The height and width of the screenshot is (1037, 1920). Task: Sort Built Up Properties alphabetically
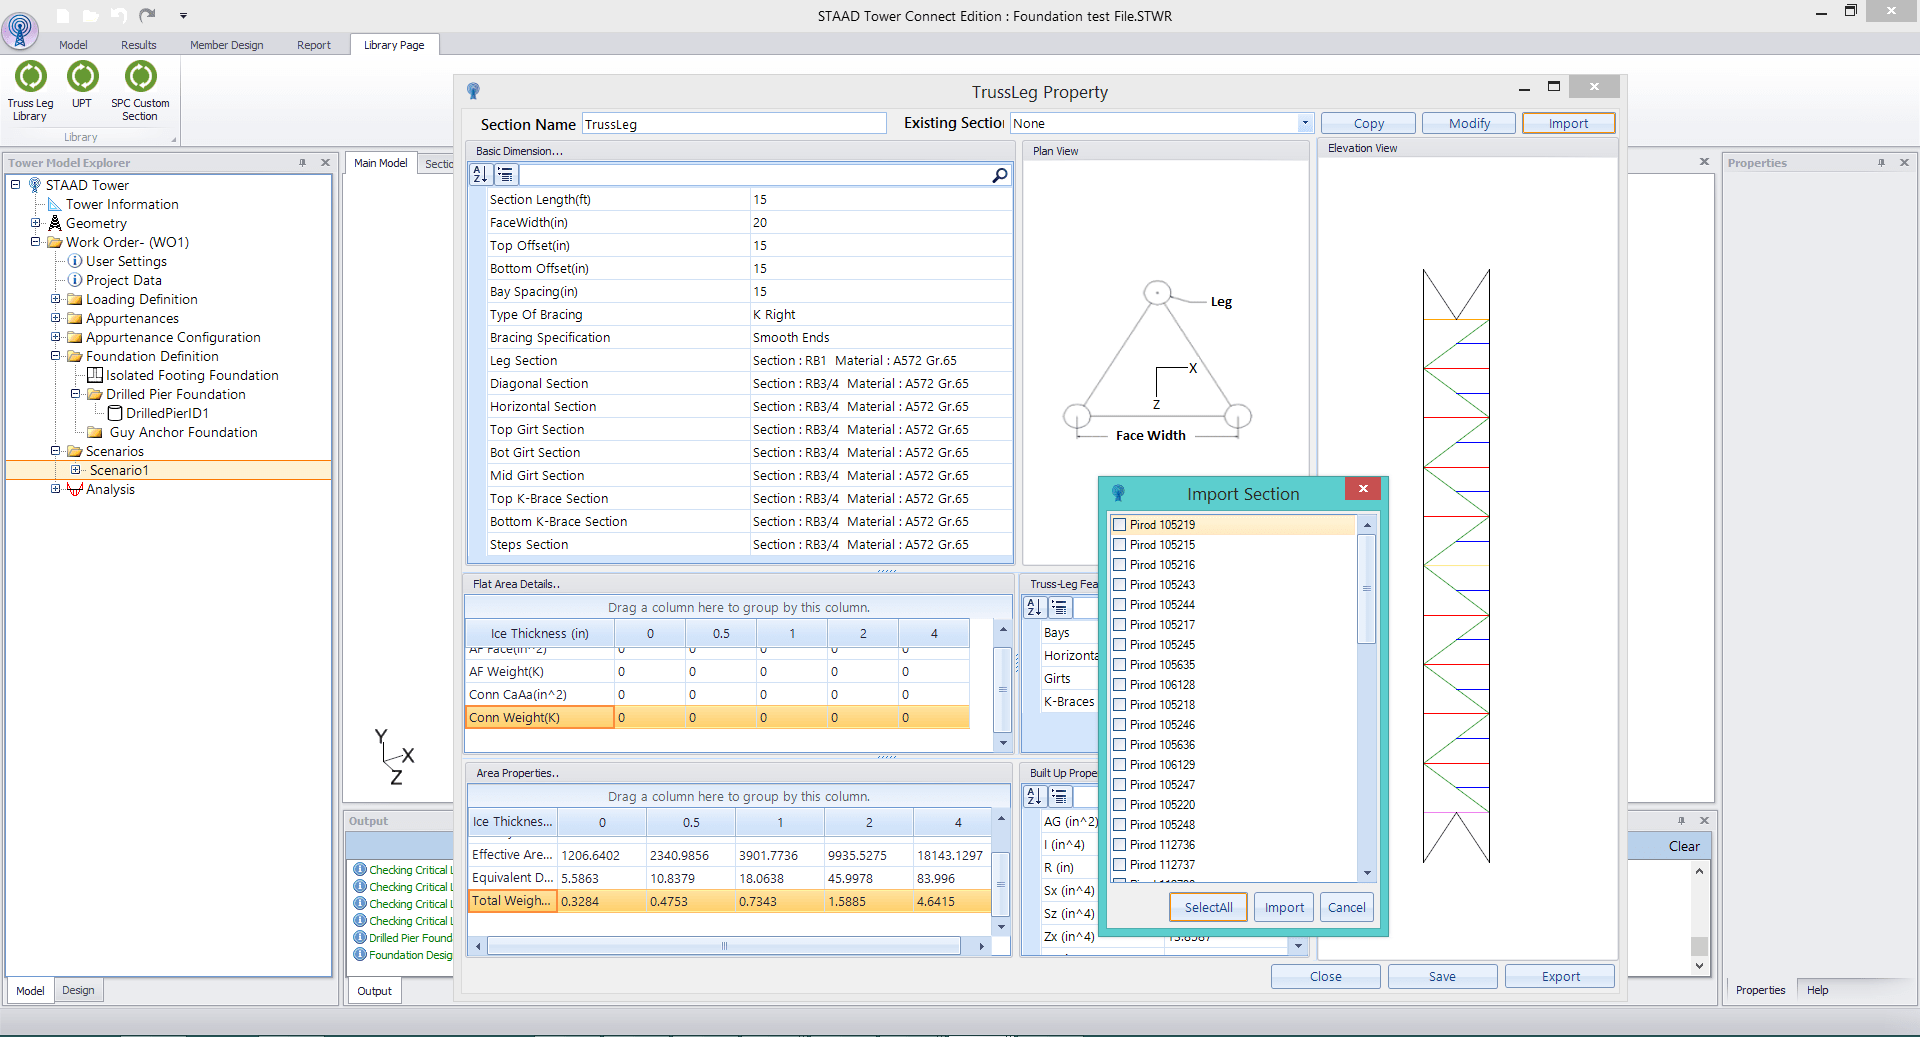pyautogui.click(x=1034, y=796)
